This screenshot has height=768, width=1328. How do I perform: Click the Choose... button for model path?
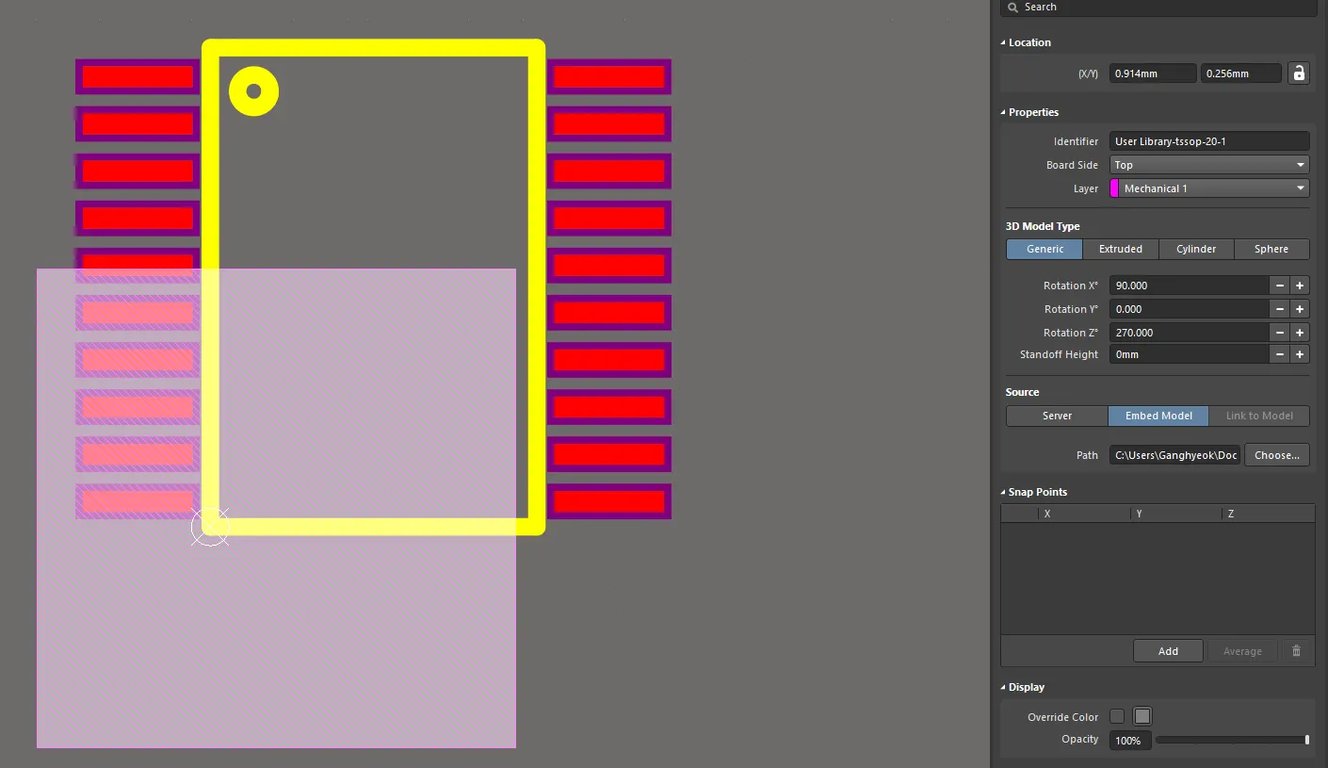pyautogui.click(x=1277, y=455)
